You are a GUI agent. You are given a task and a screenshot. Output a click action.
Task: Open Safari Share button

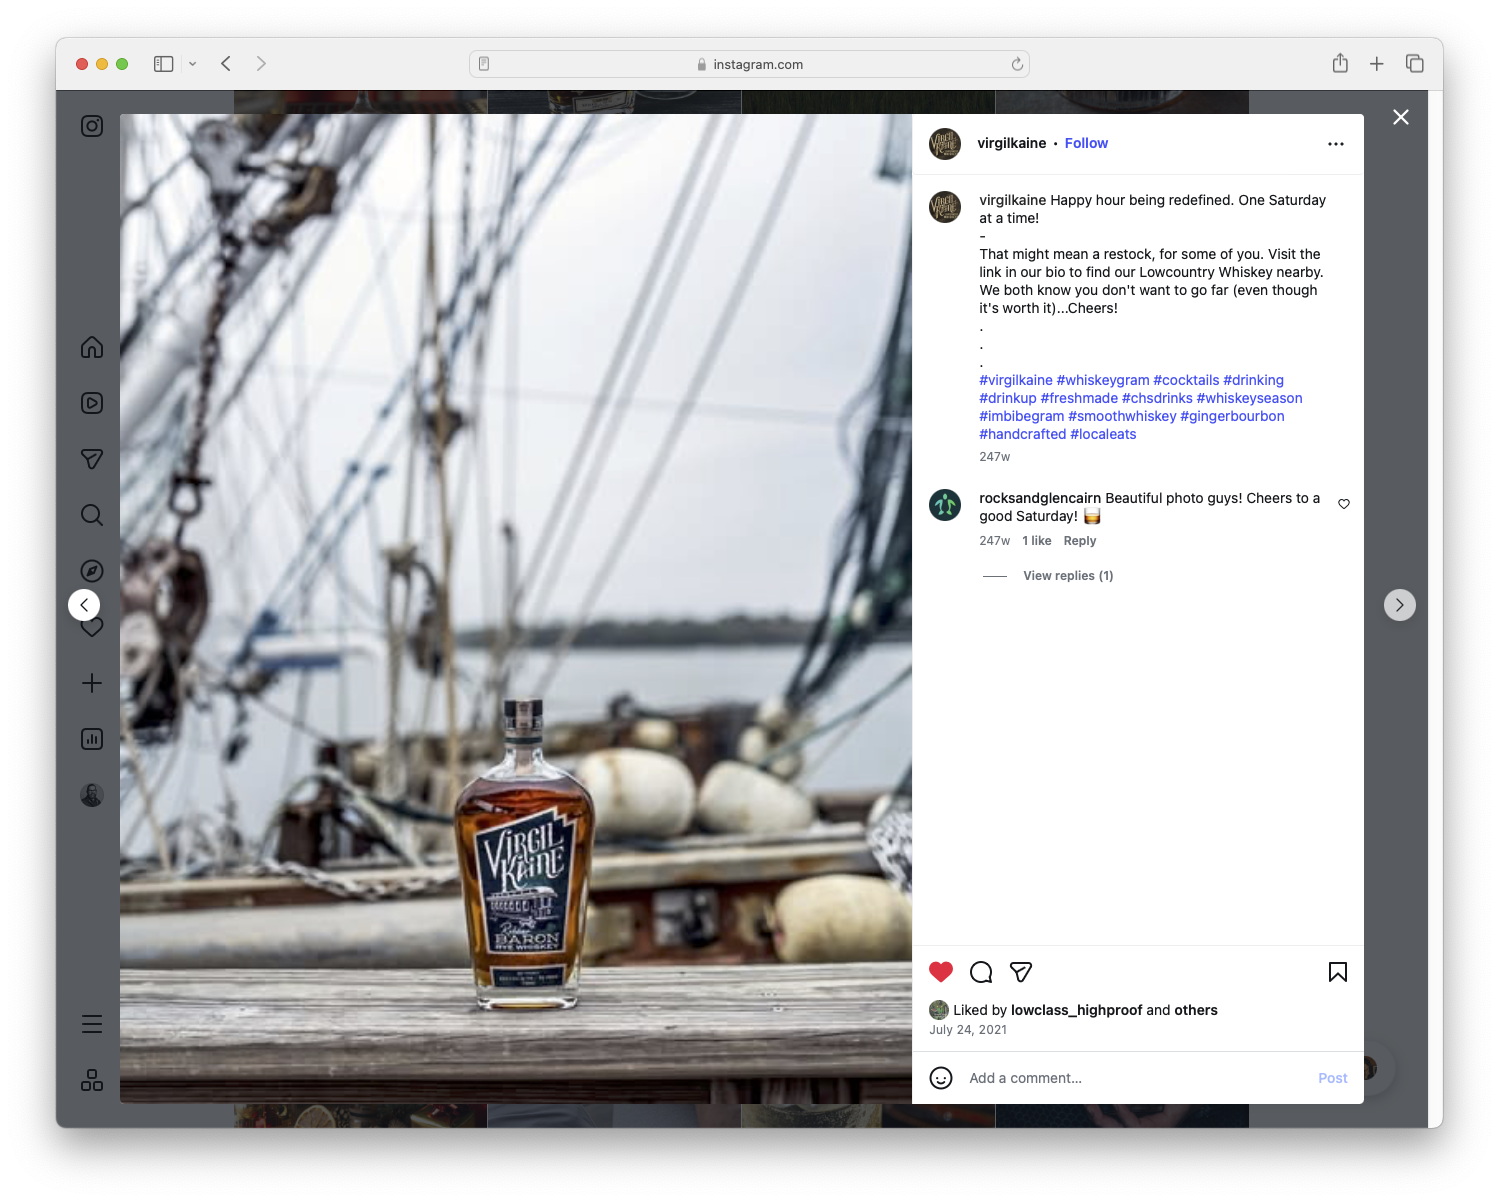[x=1340, y=63]
